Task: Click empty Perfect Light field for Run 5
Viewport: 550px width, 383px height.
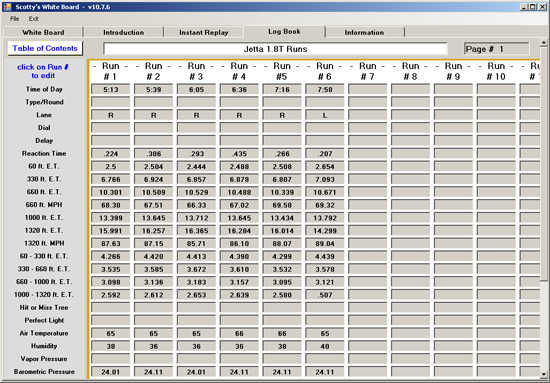Action: tap(282, 321)
